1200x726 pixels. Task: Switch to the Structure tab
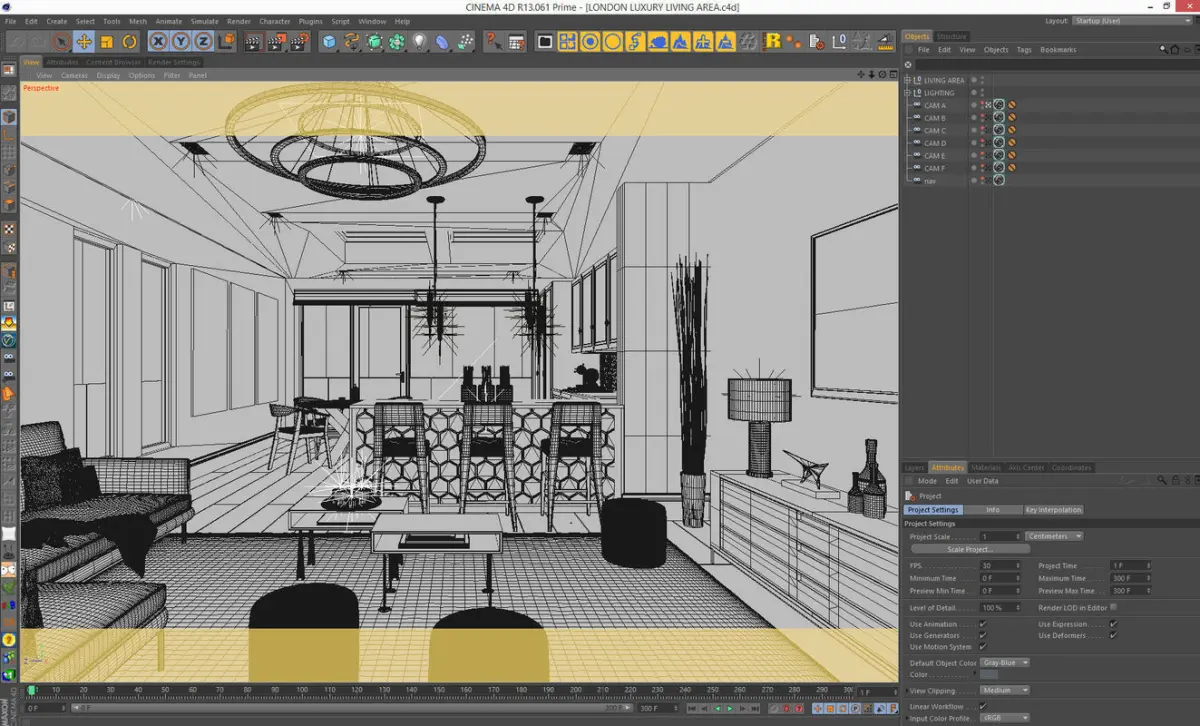pos(951,36)
